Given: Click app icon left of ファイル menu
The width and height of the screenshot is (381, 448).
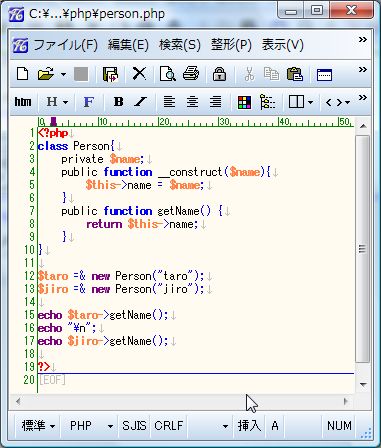Looking at the screenshot, I should 20,45.
